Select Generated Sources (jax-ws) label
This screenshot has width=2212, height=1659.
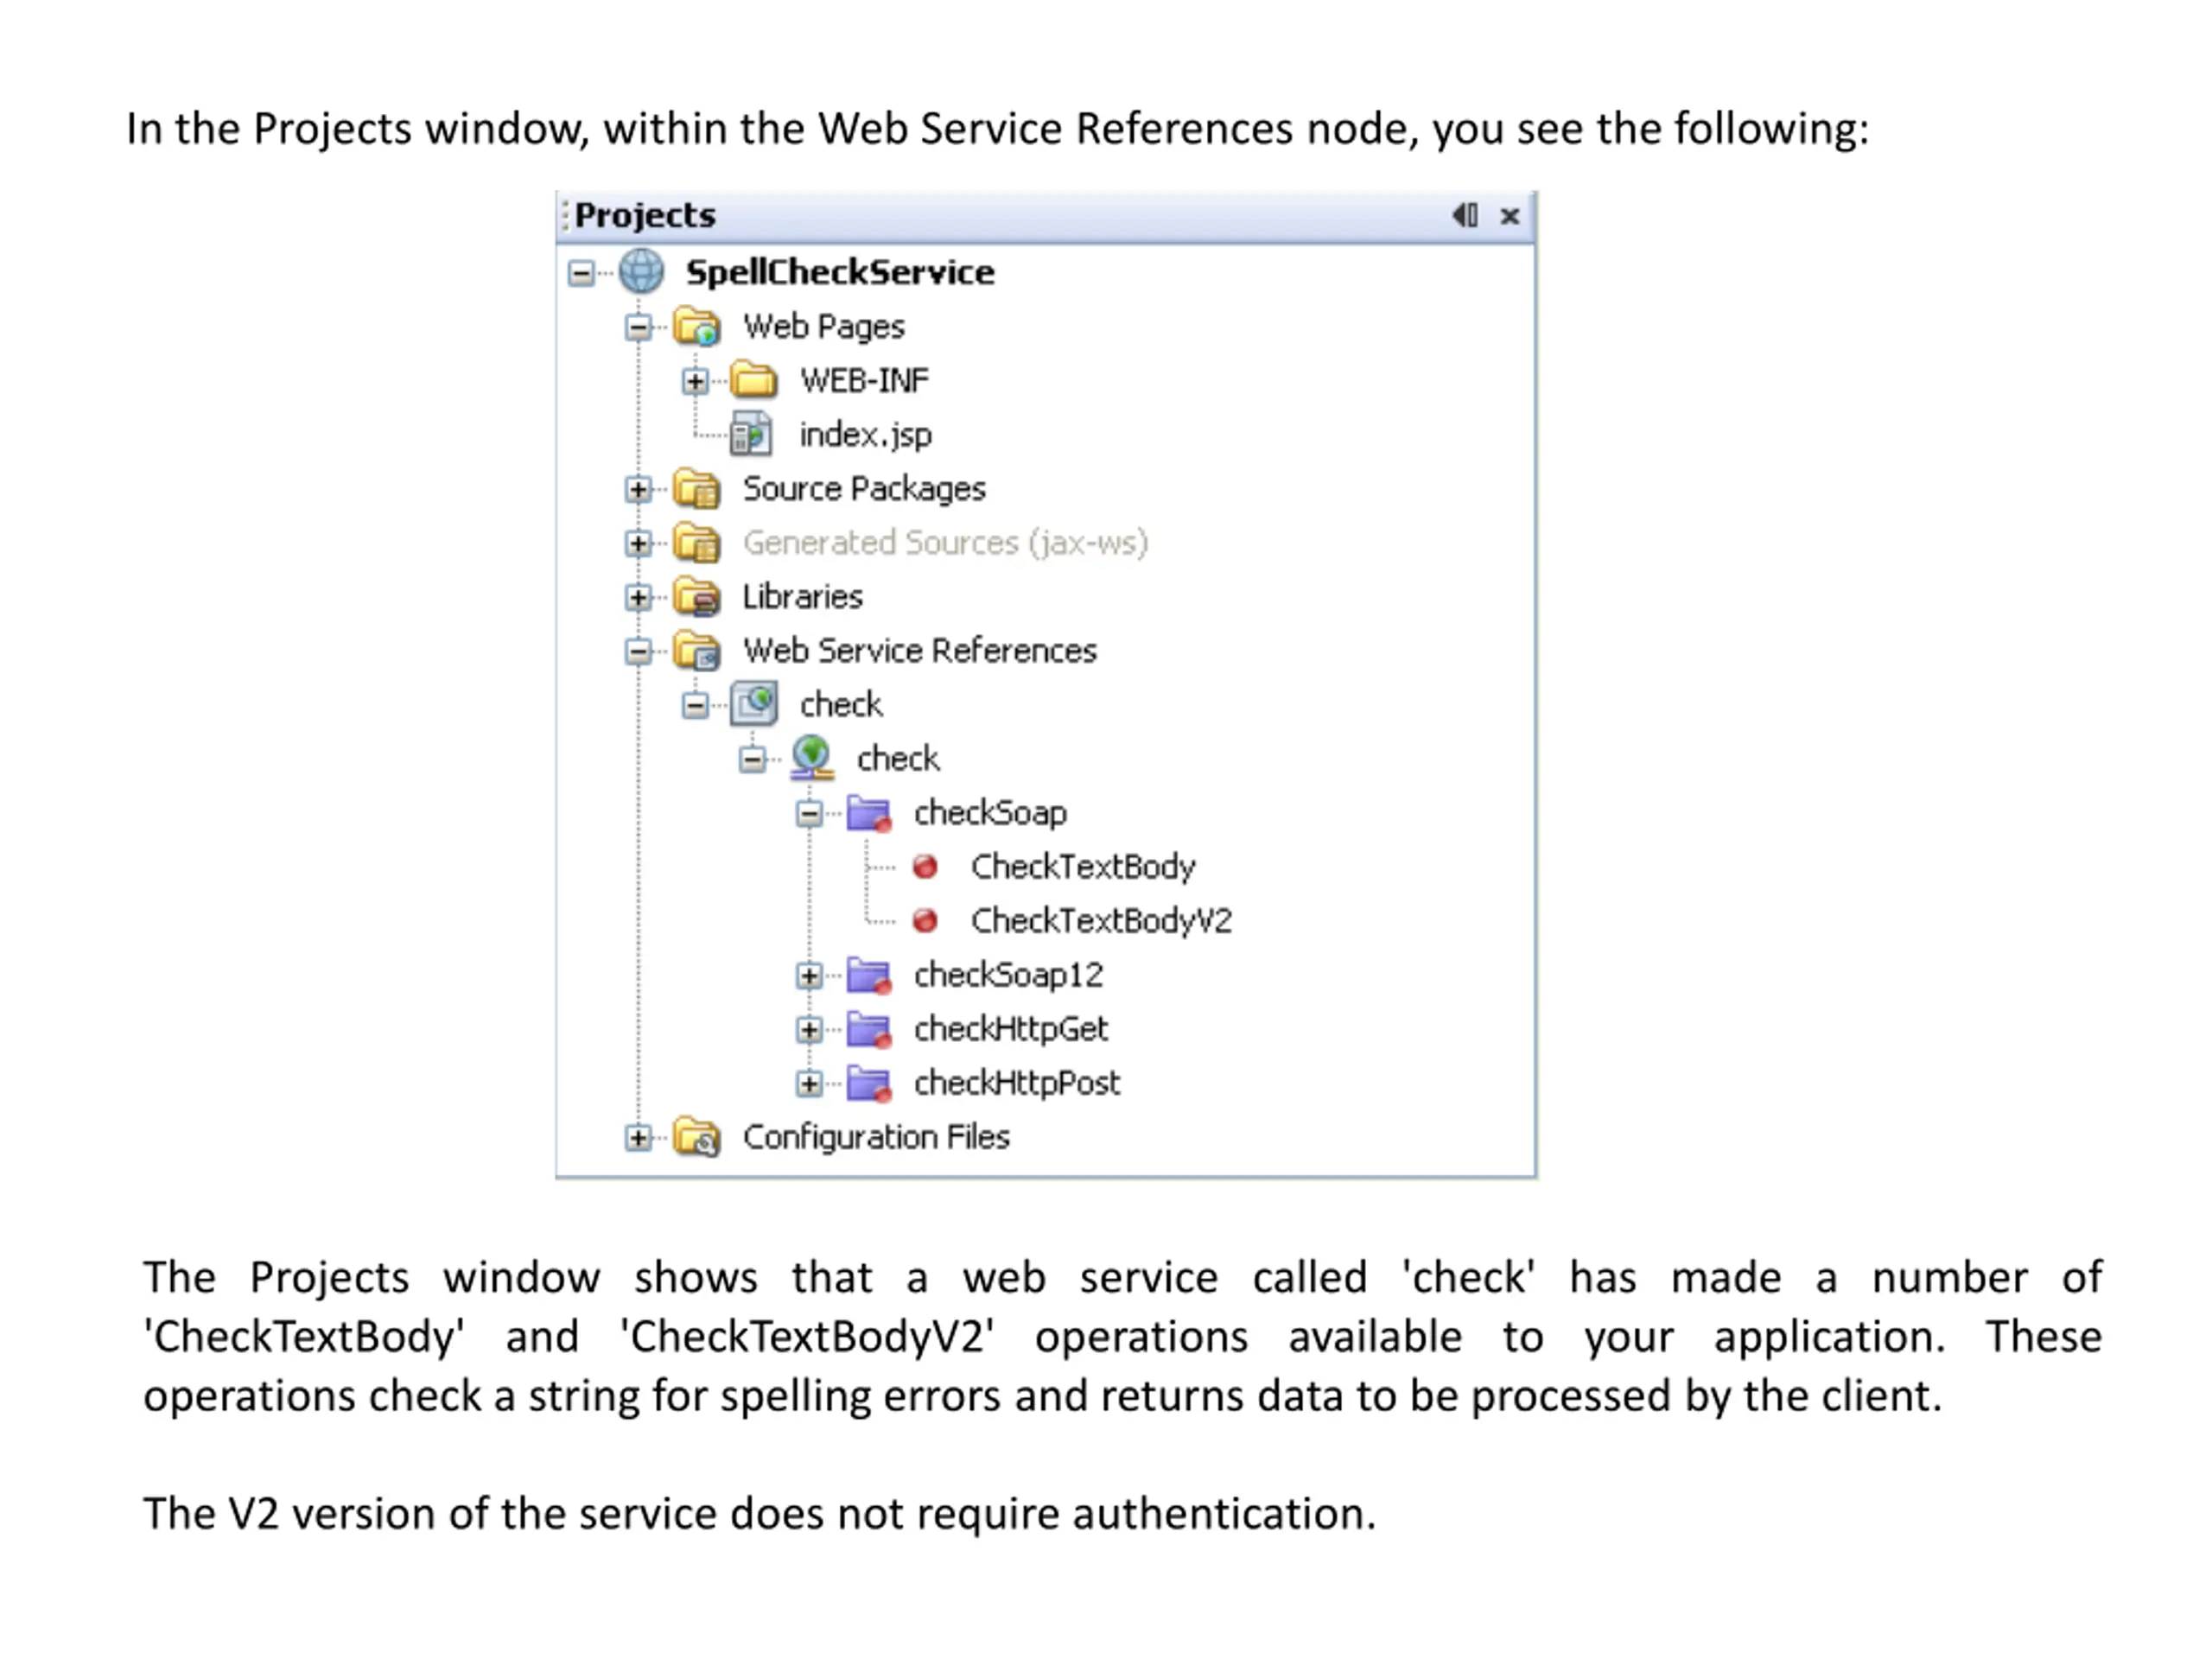[x=945, y=543]
